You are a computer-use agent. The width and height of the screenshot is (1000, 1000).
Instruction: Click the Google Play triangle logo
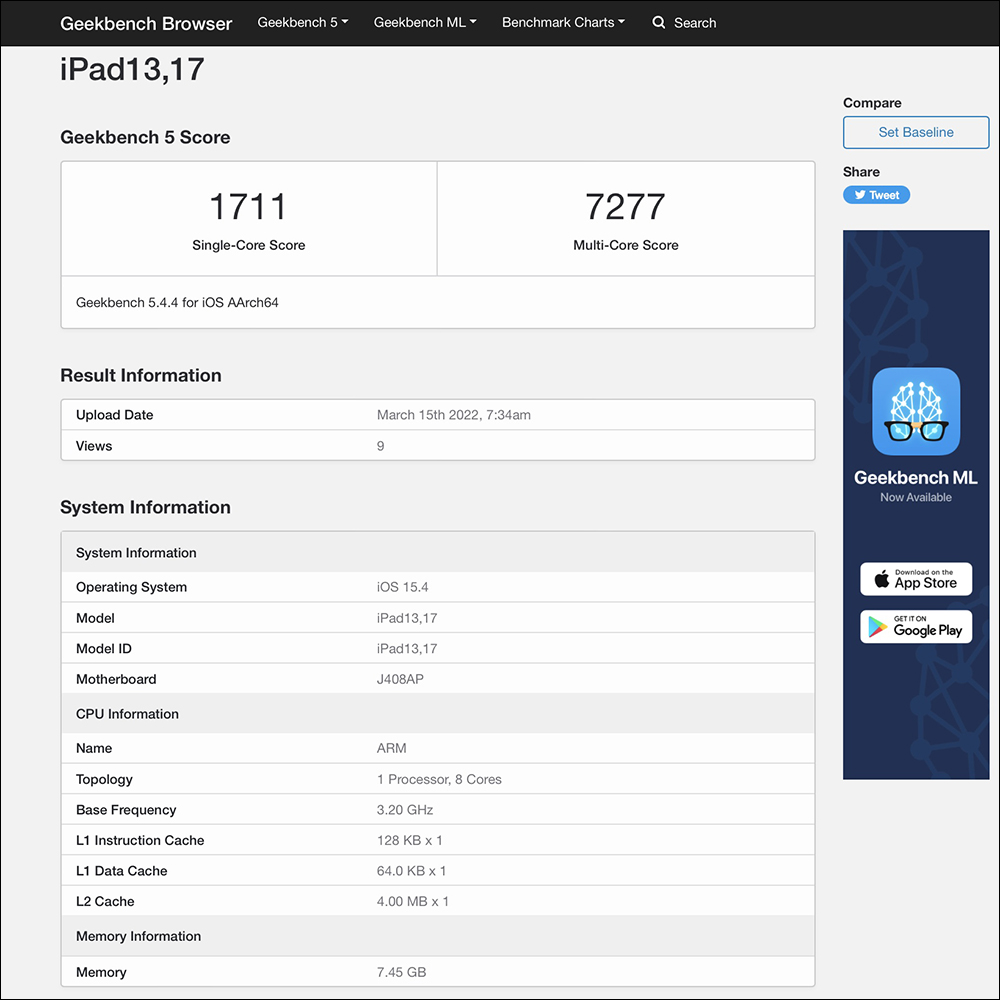coord(878,627)
